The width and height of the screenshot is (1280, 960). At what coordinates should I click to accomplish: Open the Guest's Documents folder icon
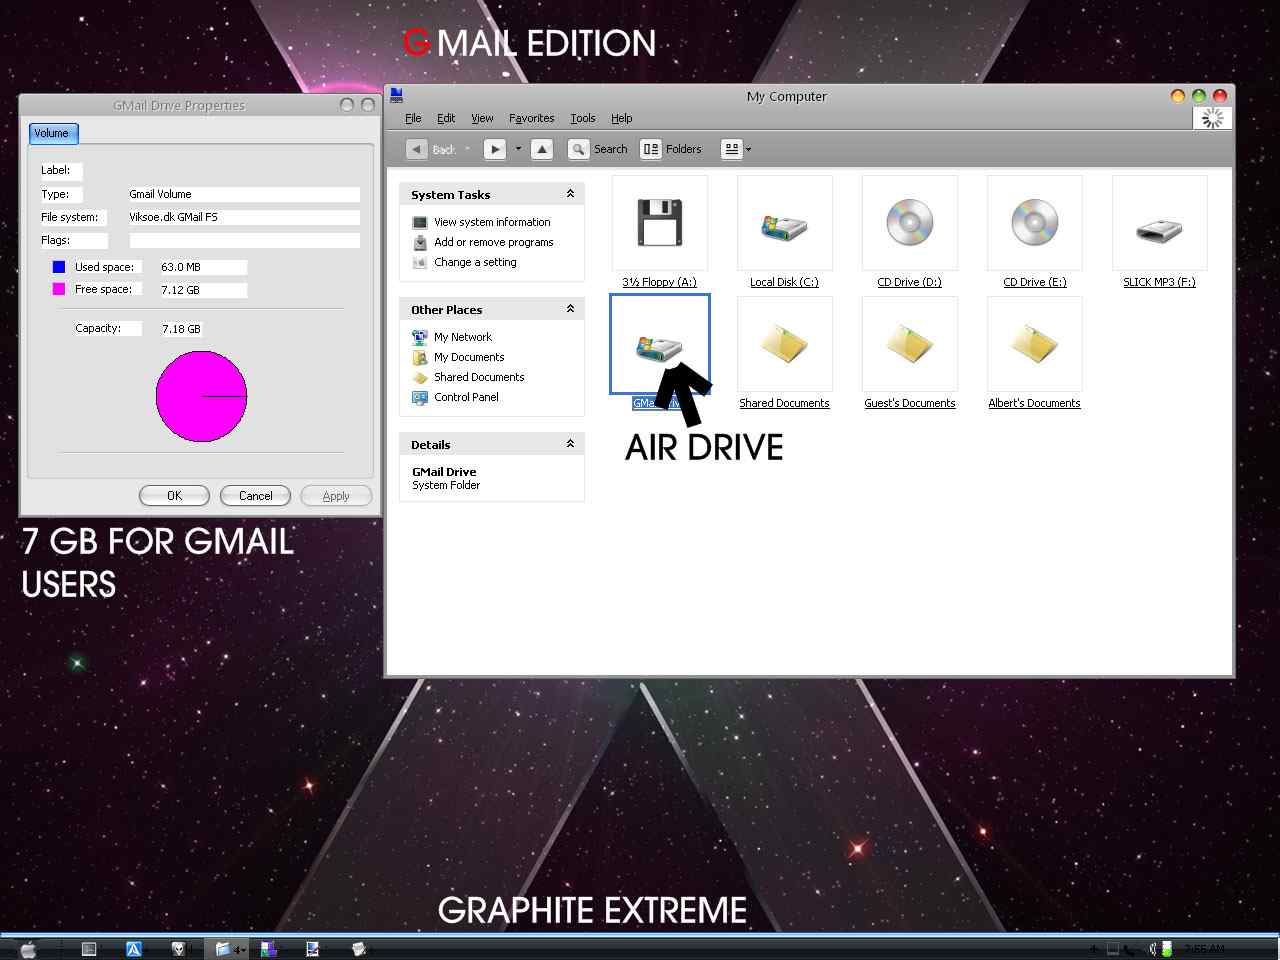point(909,344)
